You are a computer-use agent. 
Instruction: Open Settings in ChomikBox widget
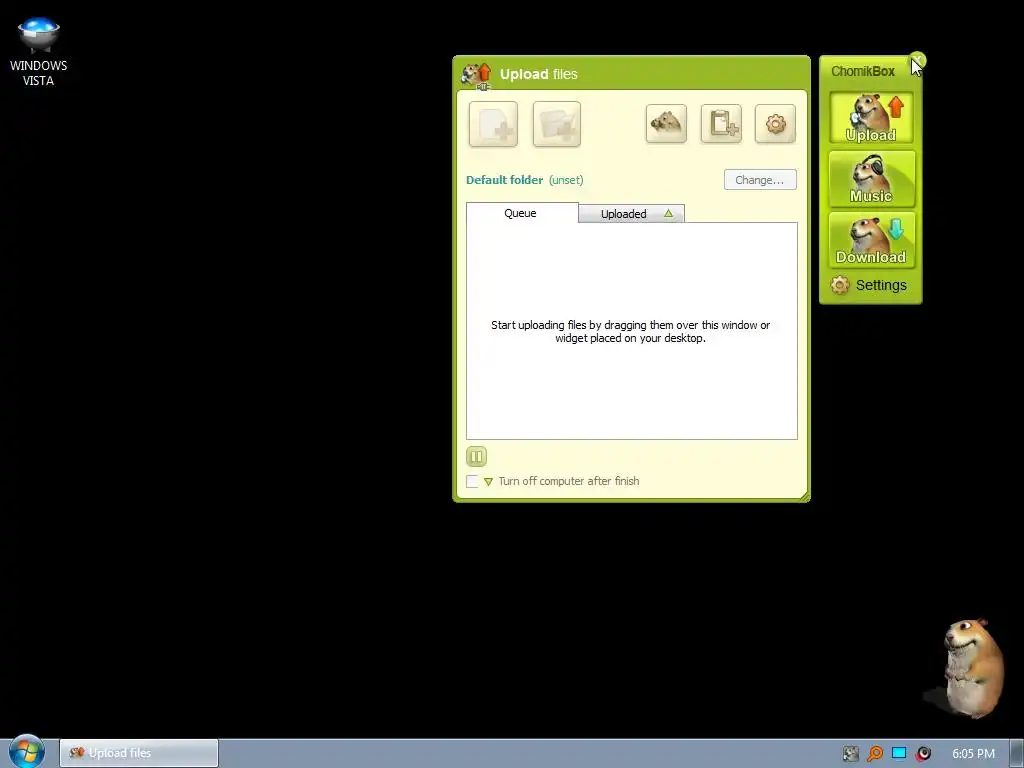[x=869, y=285]
